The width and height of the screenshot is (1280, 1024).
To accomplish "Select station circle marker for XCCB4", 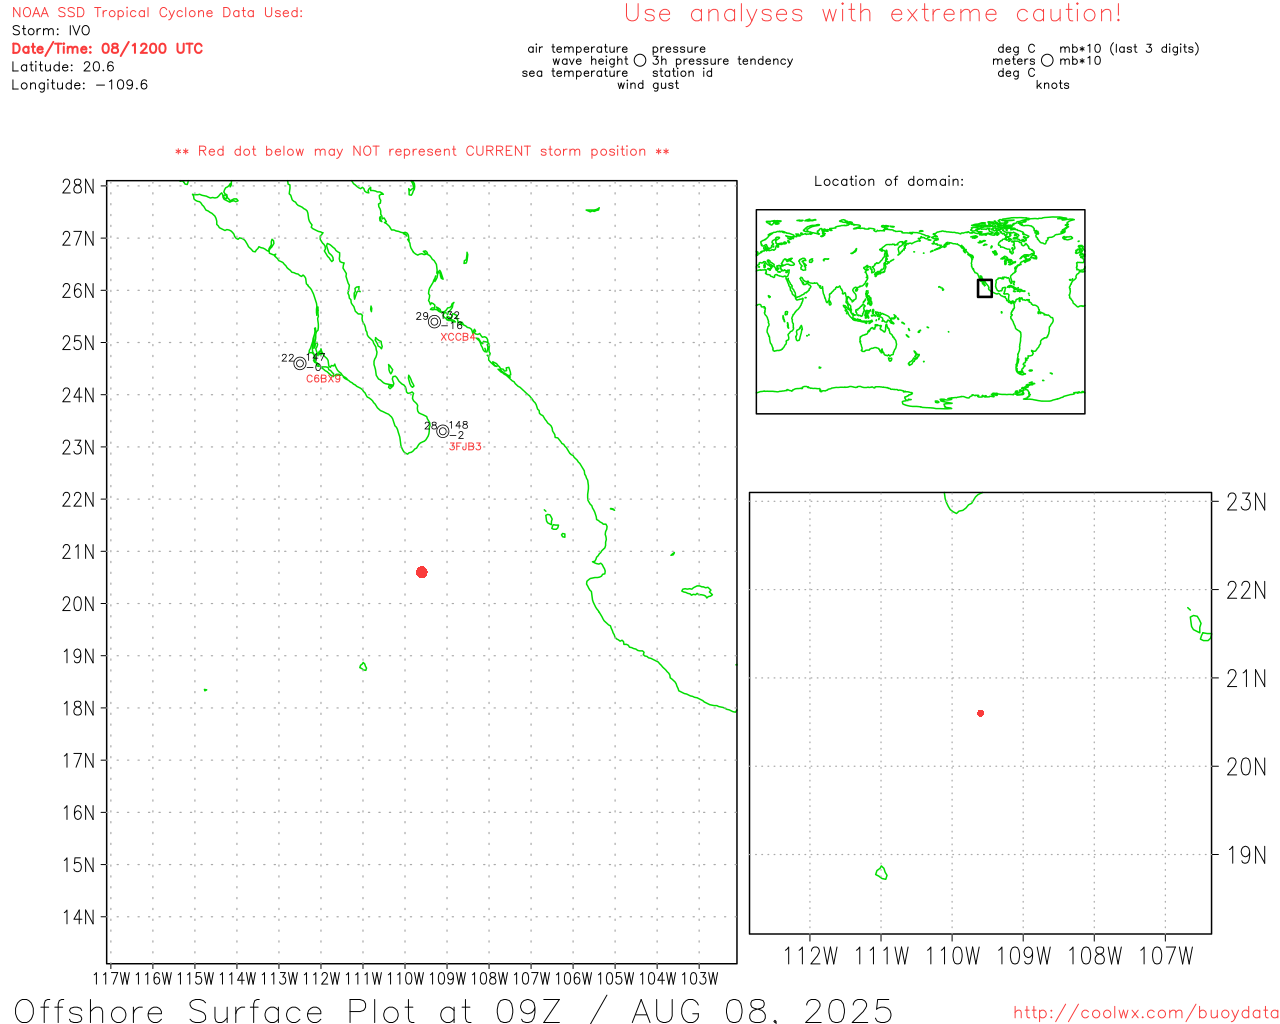I will tap(434, 321).
